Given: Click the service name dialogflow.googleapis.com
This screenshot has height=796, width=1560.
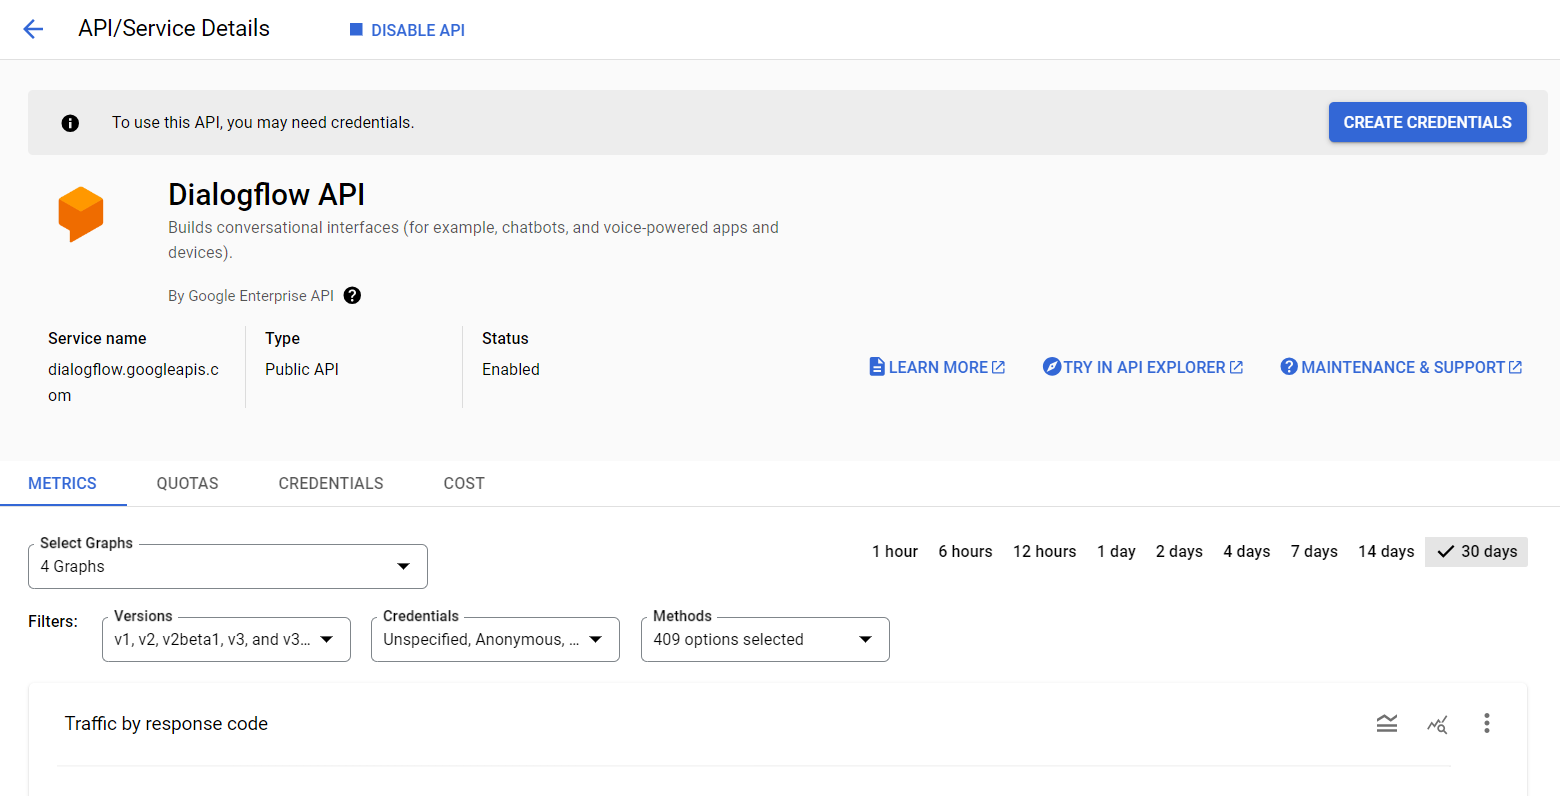Looking at the screenshot, I should [133, 382].
